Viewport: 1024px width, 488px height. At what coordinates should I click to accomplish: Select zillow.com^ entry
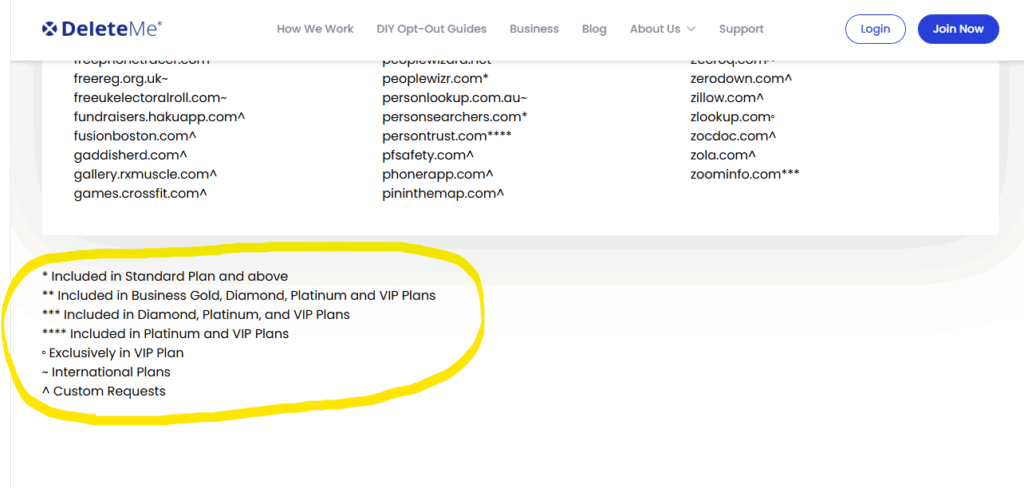tap(727, 98)
